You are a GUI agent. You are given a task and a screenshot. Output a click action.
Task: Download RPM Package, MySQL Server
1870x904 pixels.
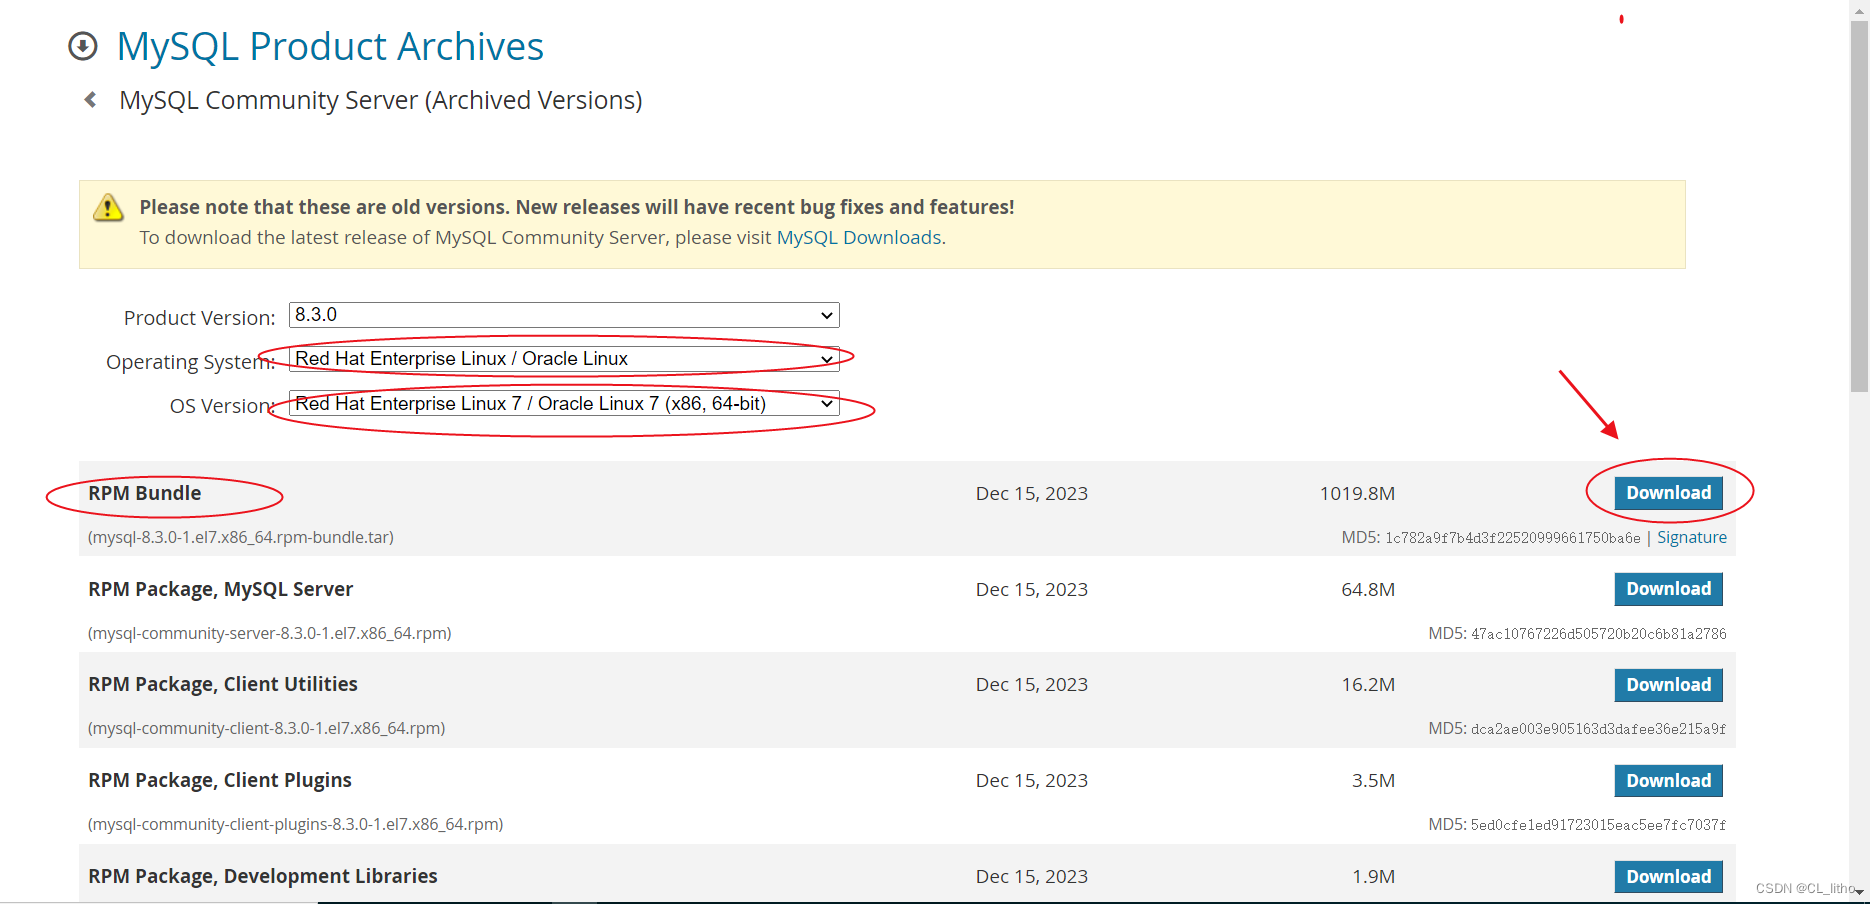point(1668,589)
